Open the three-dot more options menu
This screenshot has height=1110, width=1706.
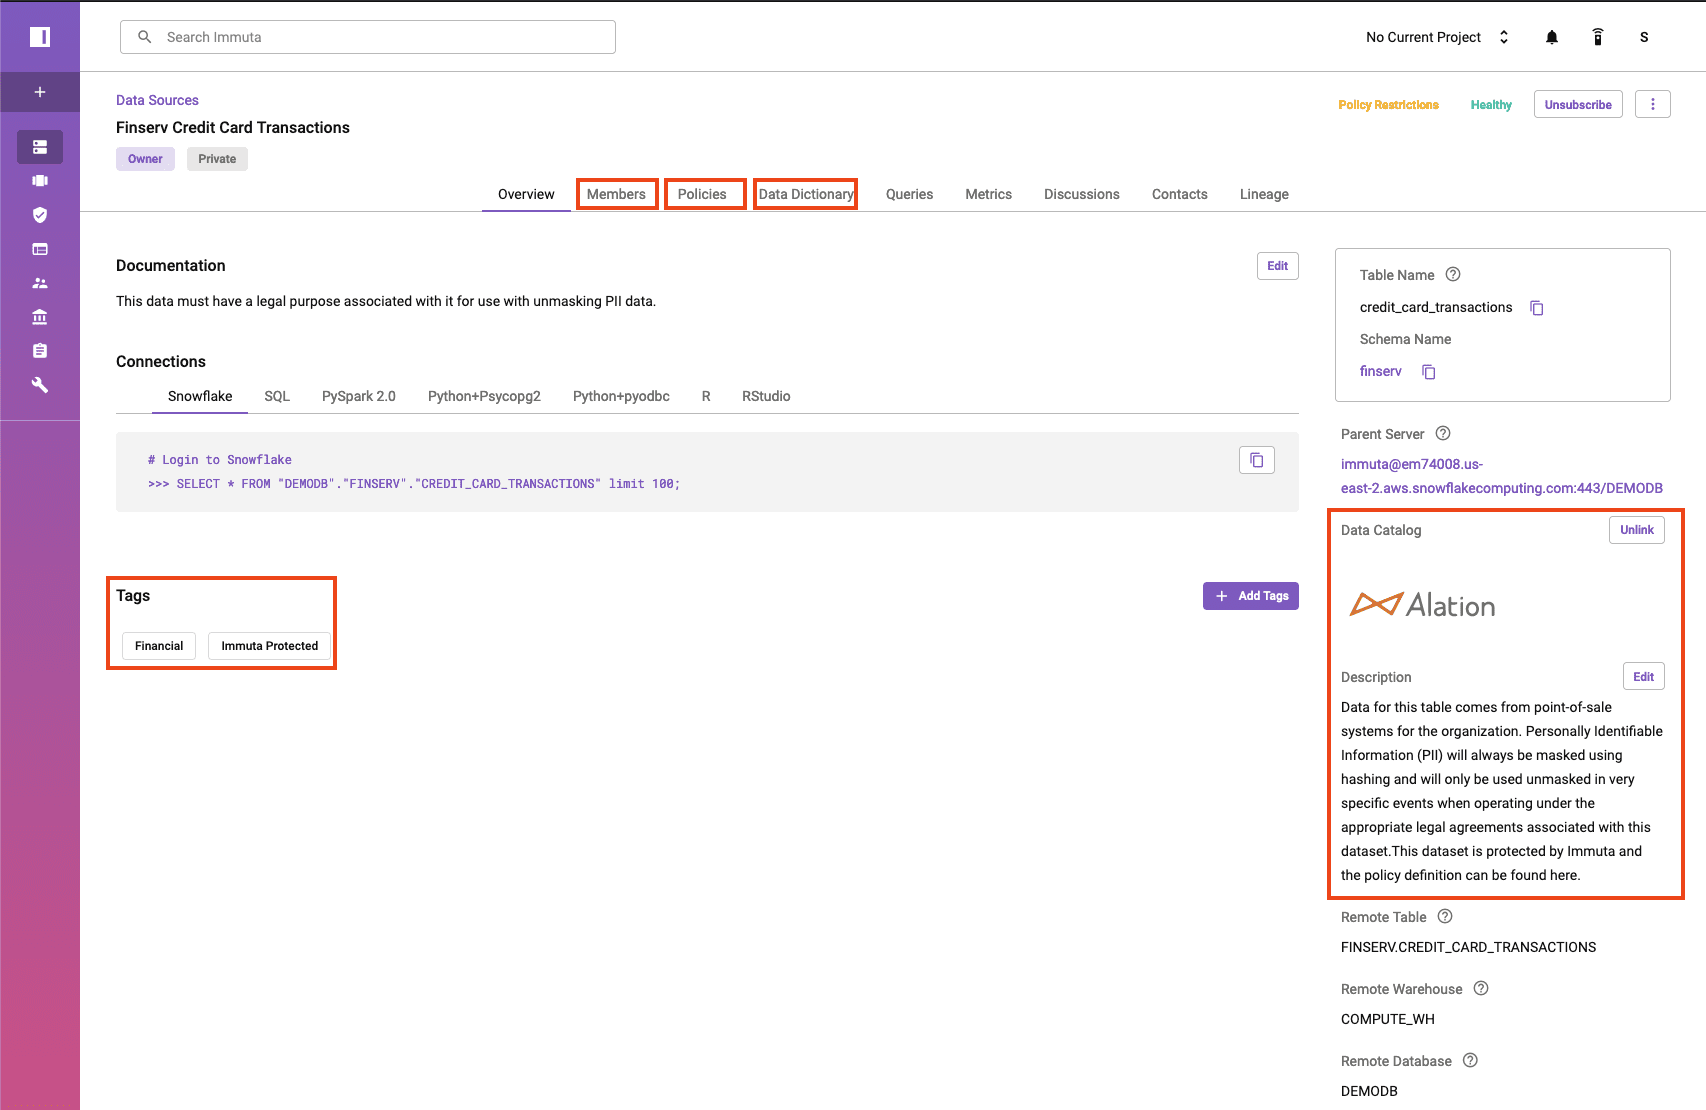coord(1652,104)
